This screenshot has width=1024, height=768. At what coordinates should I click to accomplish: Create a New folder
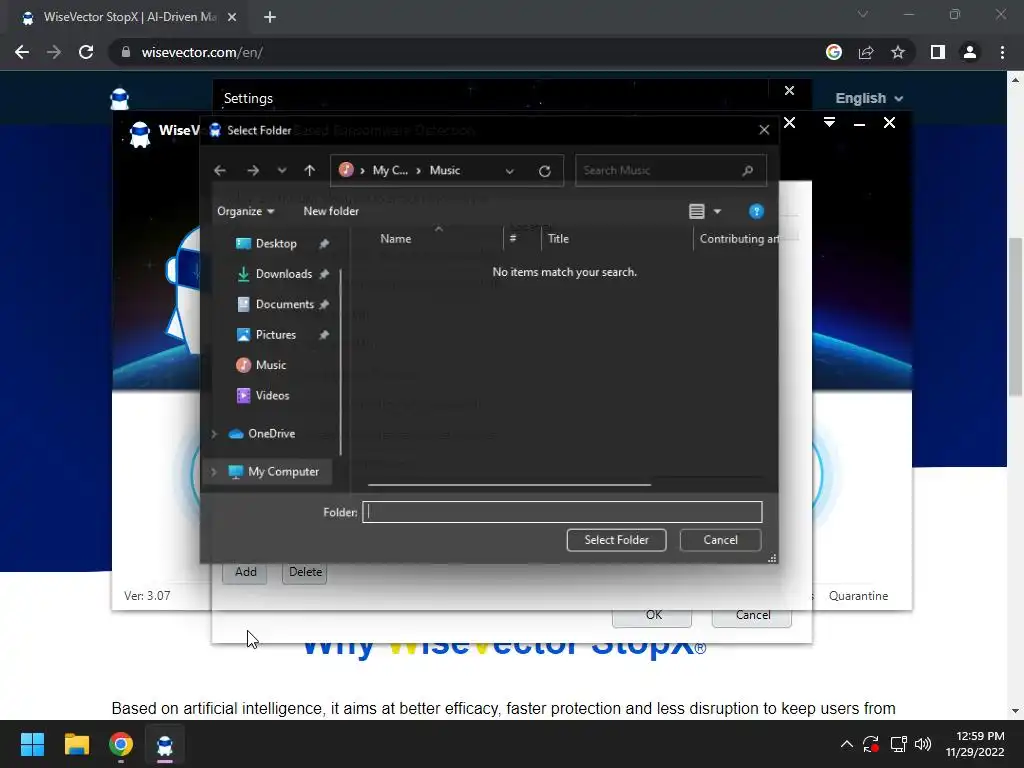[x=331, y=211]
